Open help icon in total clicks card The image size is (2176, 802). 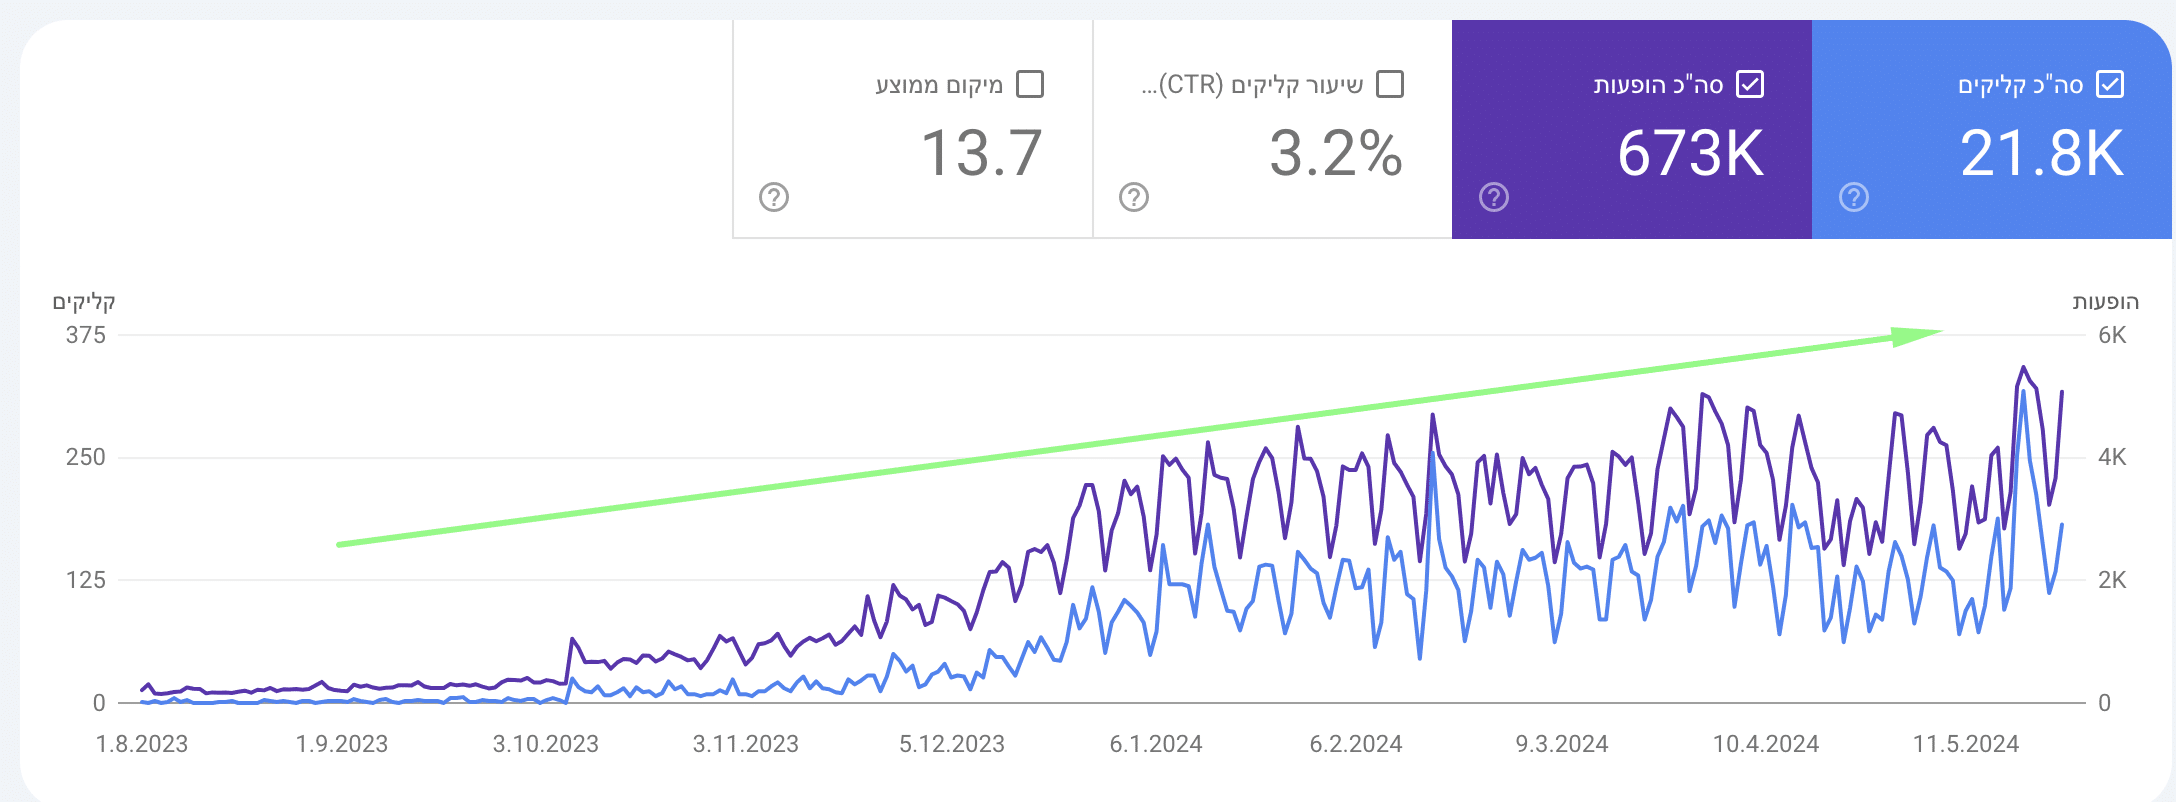pyautogui.click(x=1854, y=197)
